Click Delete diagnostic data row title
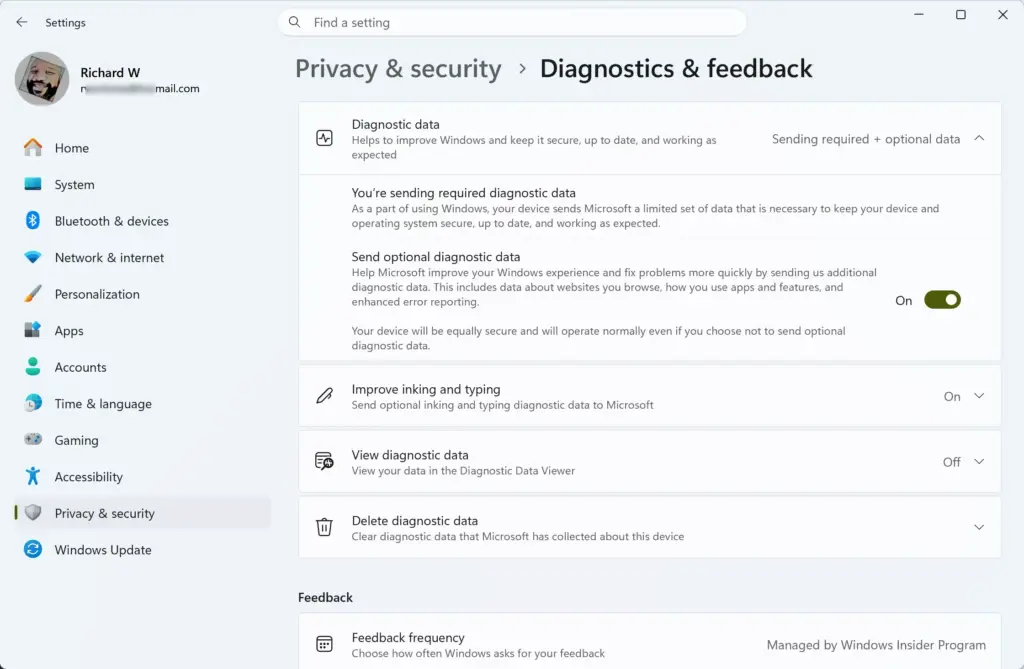The height and width of the screenshot is (669, 1024). 415,521
